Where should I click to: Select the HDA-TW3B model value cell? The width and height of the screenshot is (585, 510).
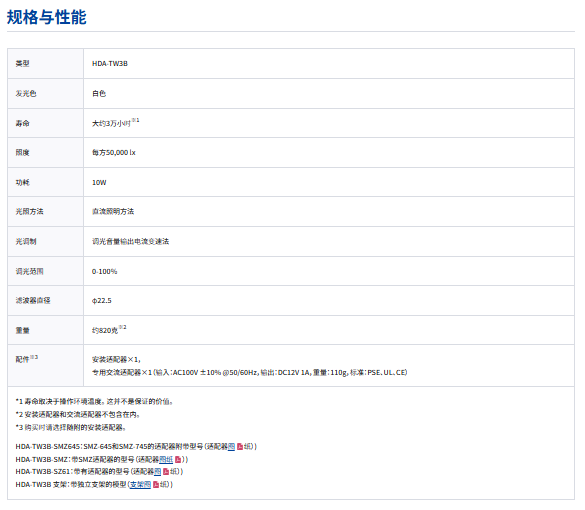tap(329, 63)
